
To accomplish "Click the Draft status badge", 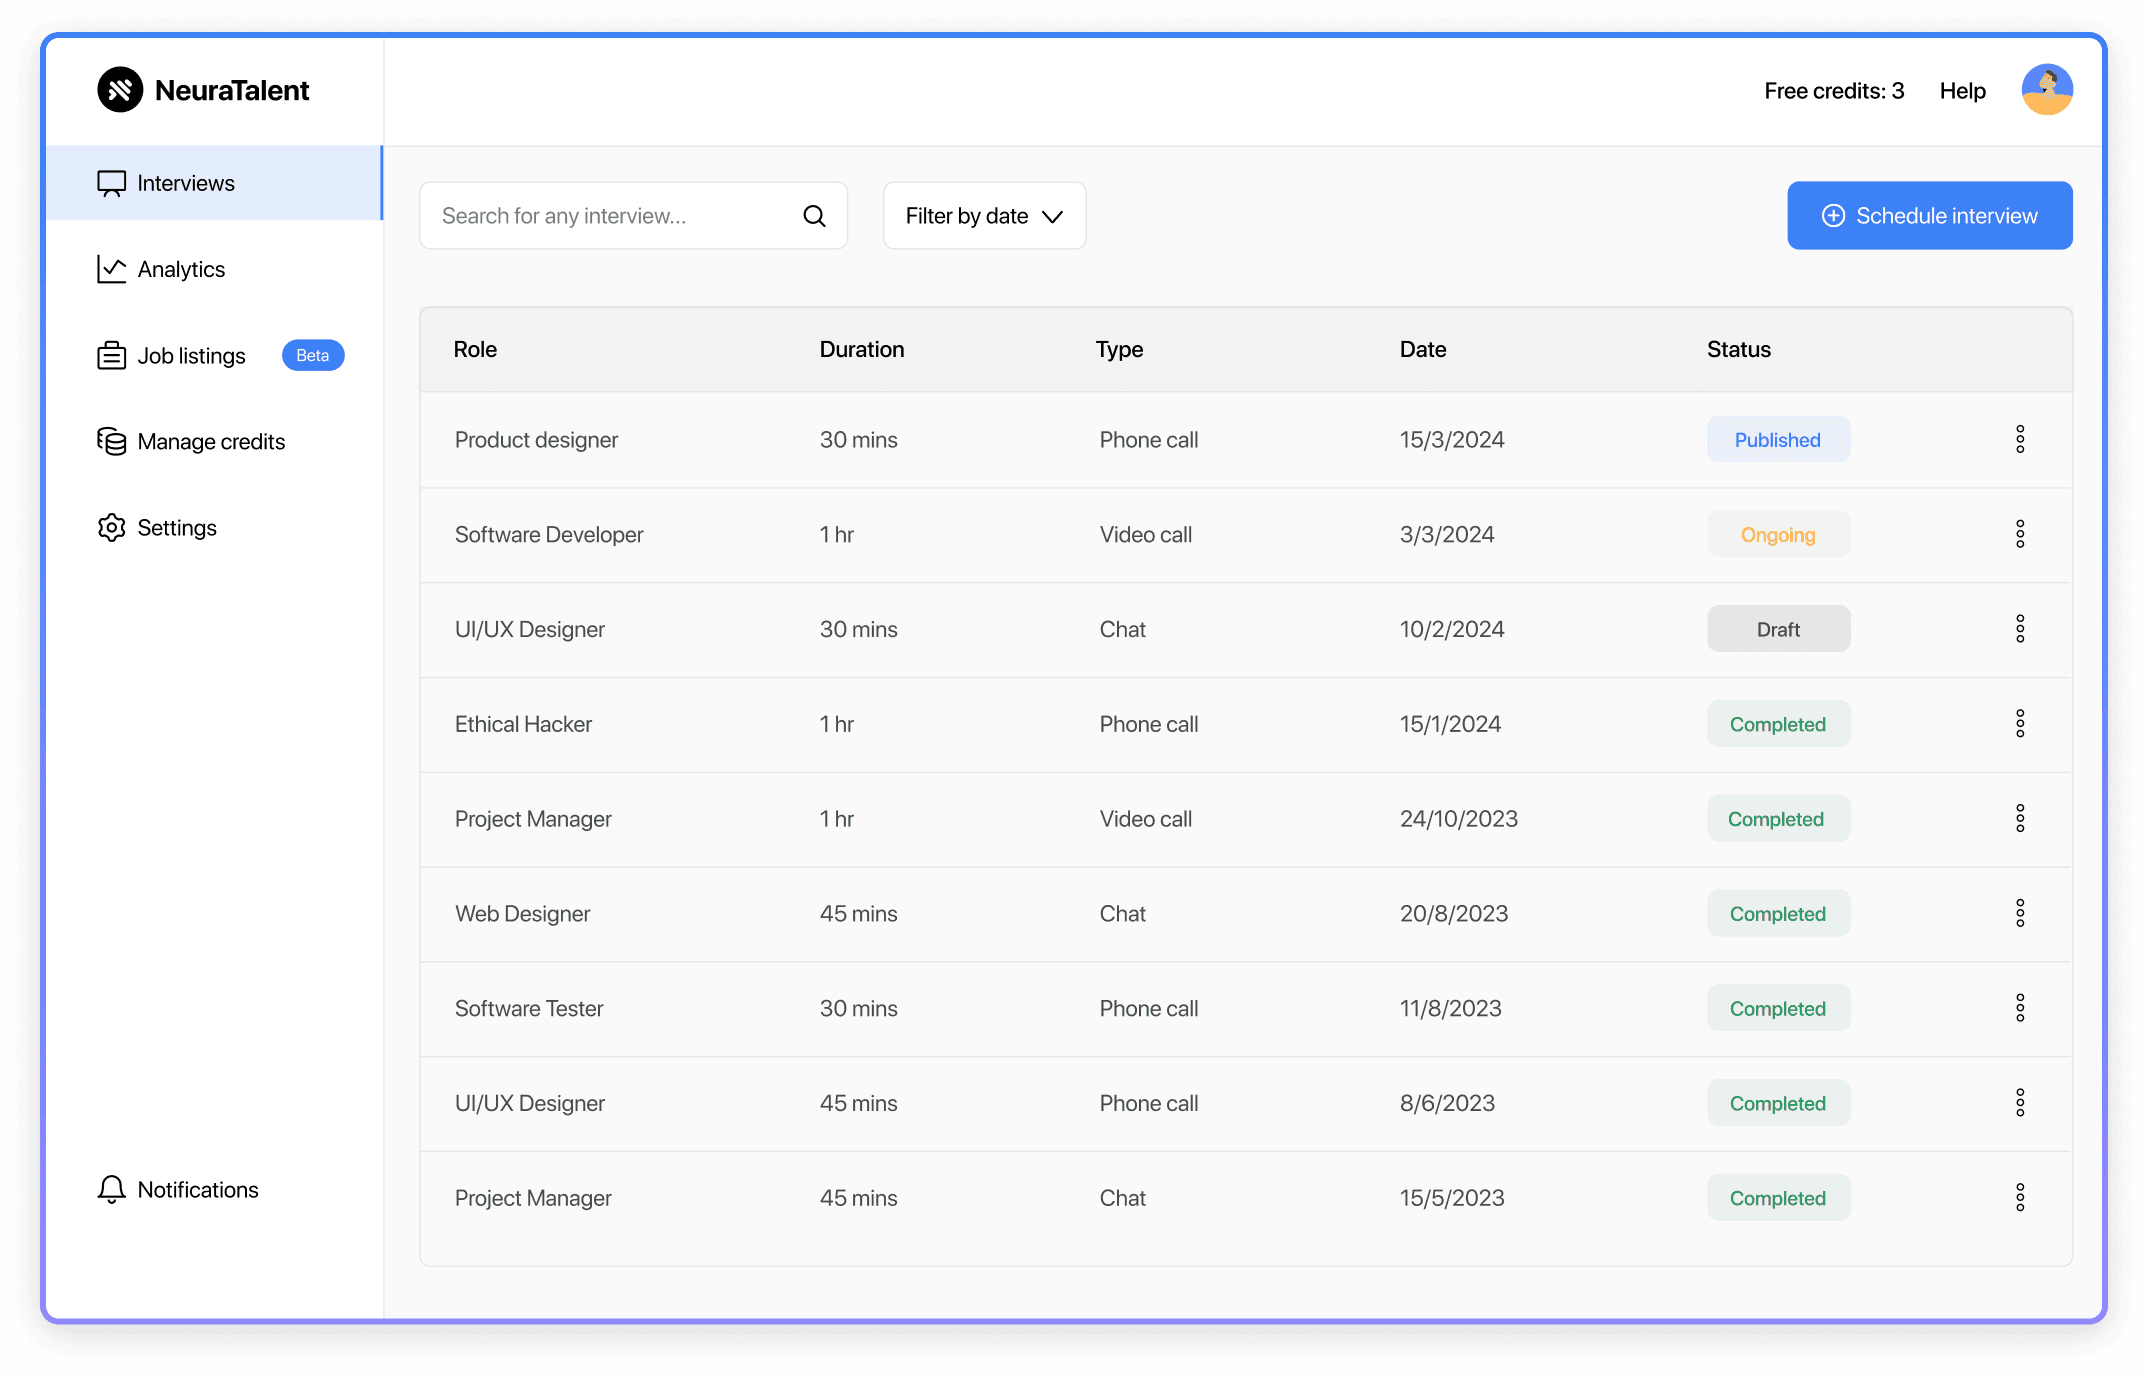I will click(1778, 629).
